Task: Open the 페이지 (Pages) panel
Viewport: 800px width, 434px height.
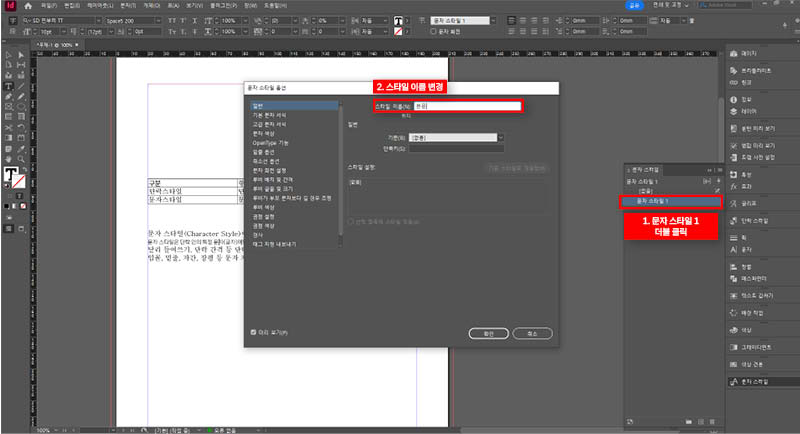Action: pos(745,54)
